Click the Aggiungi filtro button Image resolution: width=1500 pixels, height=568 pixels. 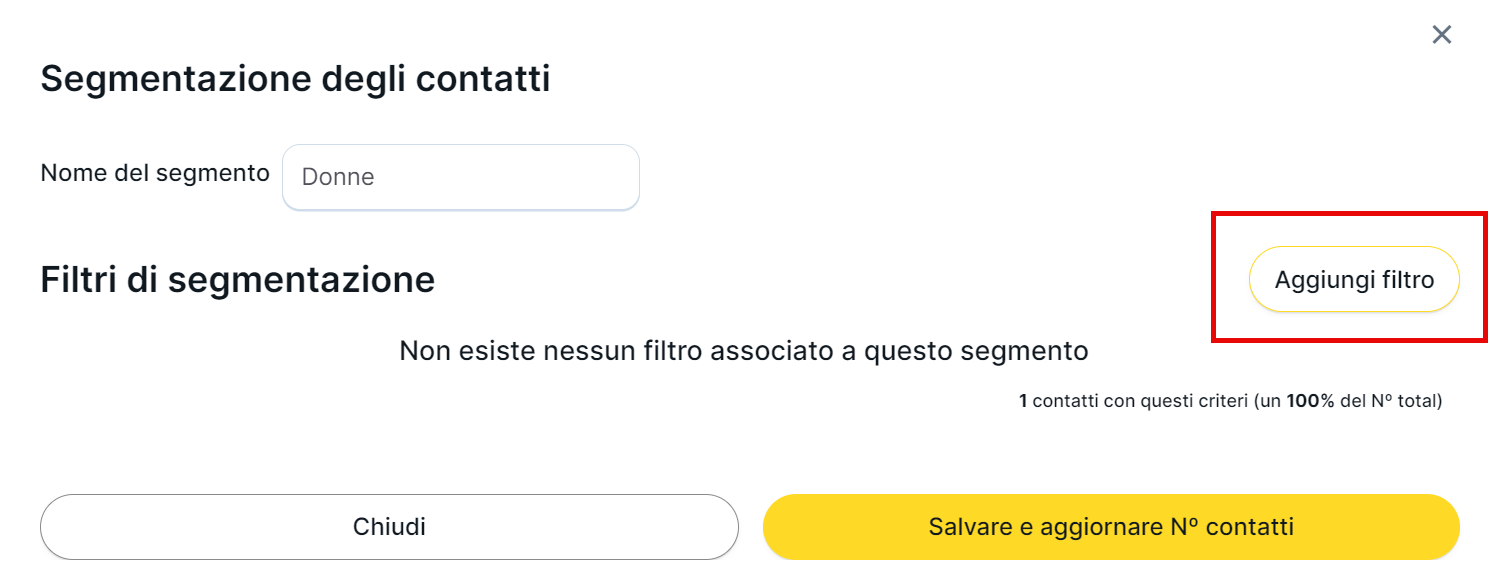tap(1354, 280)
